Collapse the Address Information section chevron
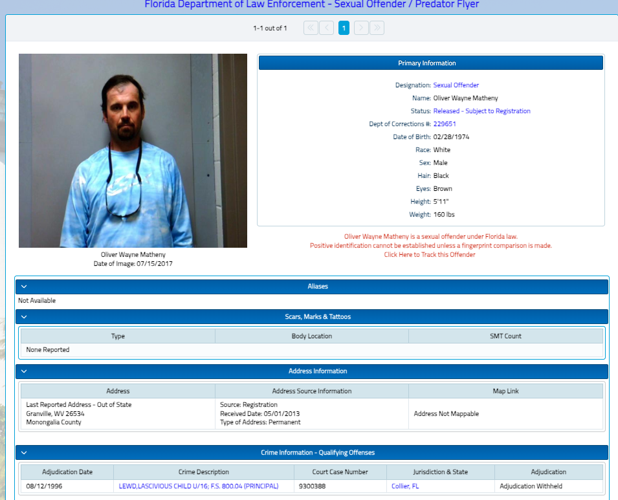The height and width of the screenshot is (500, 618). point(23,371)
